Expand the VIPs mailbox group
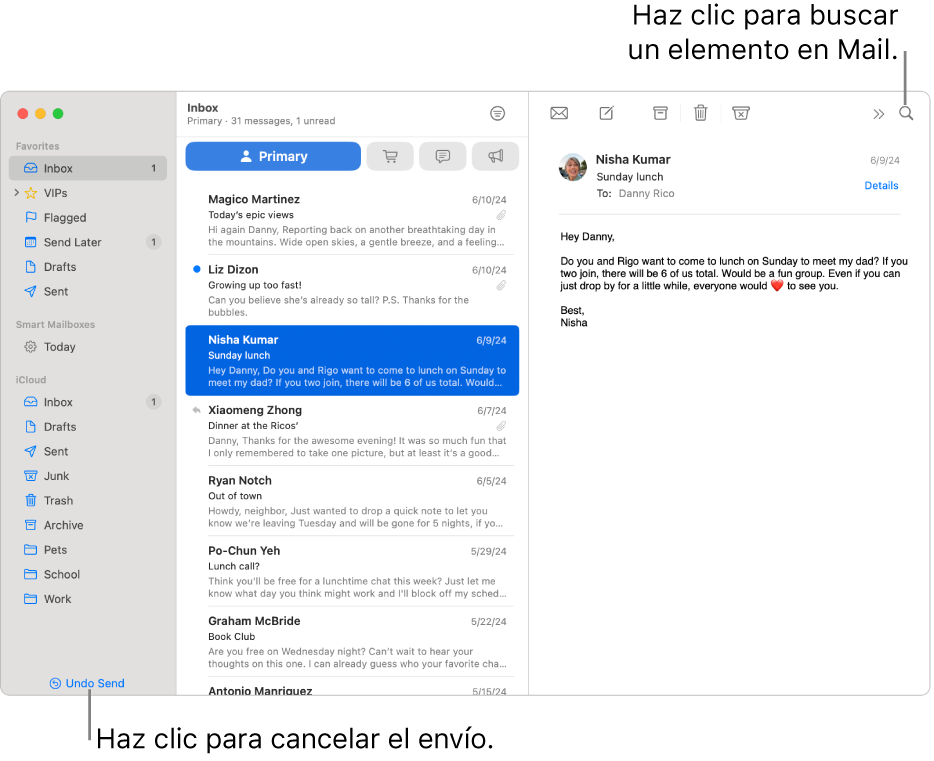This screenshot has height=761, width=934. (x=17, y=193)
